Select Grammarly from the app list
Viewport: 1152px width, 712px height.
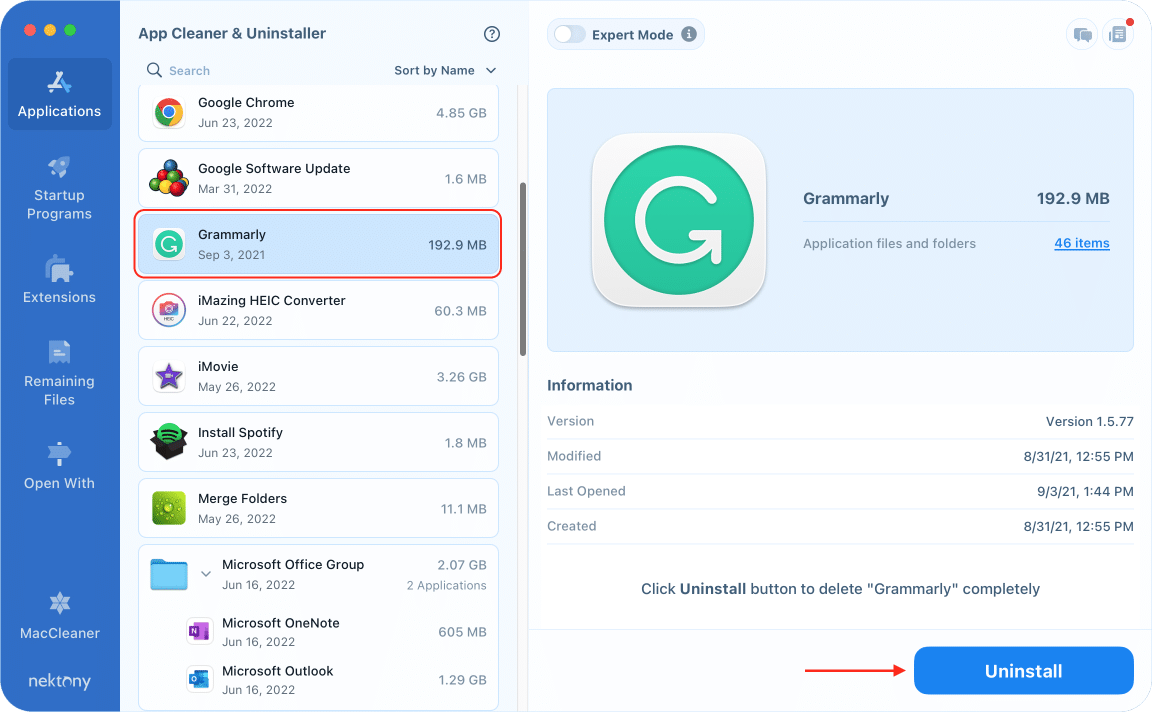(317, 244)
